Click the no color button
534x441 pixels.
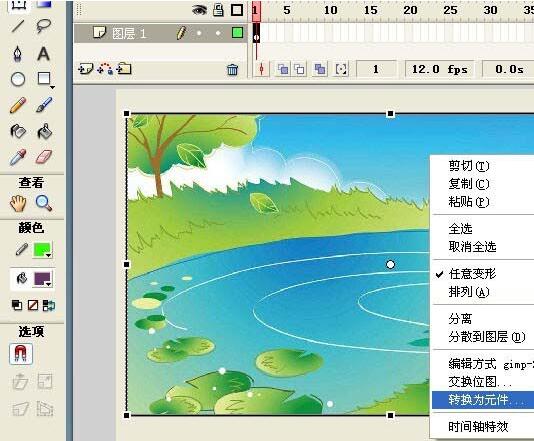(33, 305)
